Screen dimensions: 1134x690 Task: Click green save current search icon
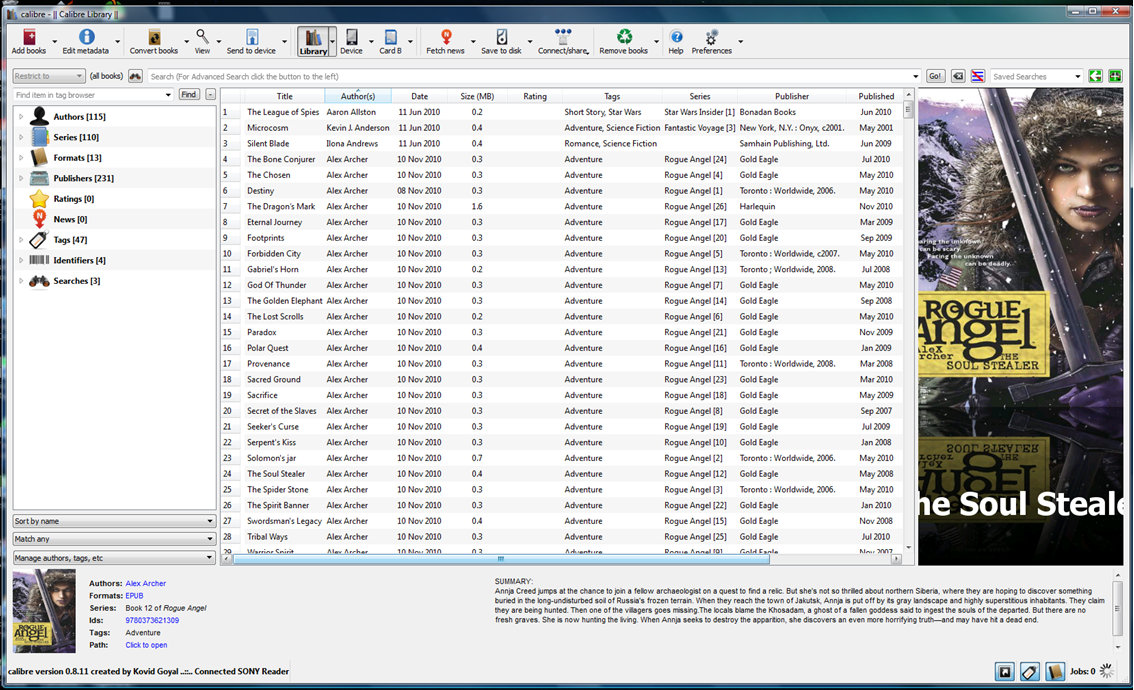click(x=1115, y=76)
